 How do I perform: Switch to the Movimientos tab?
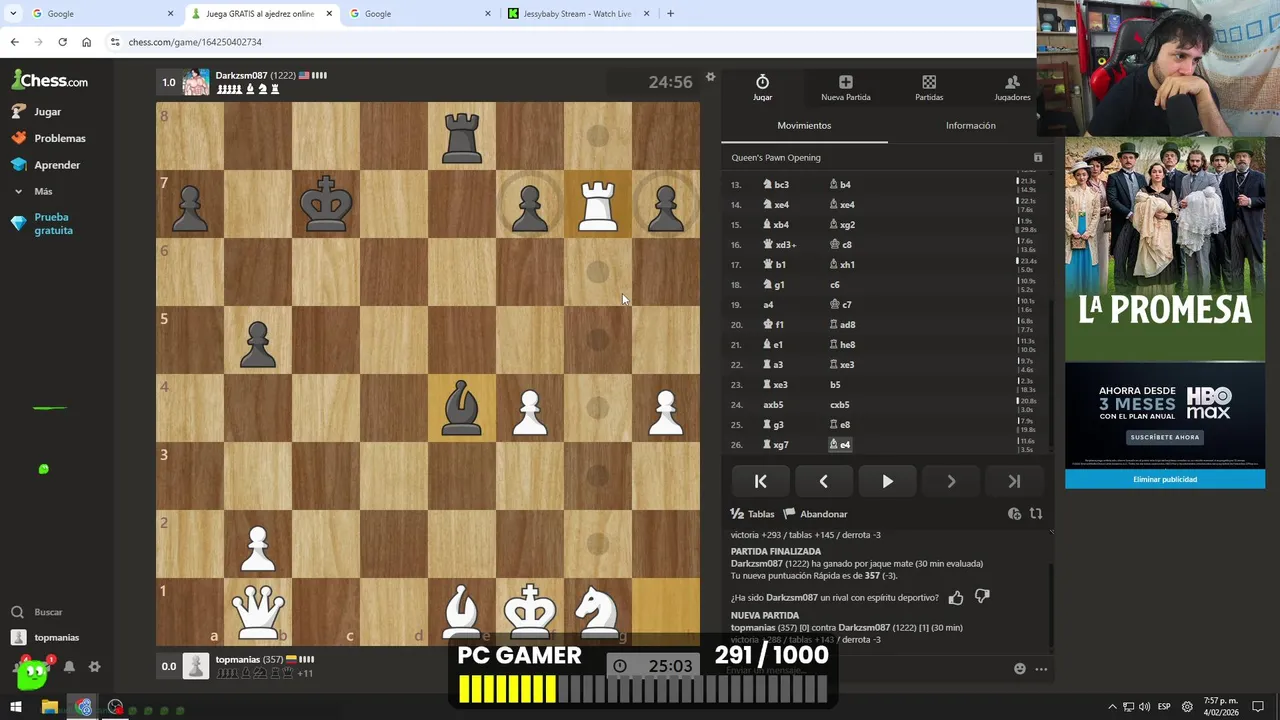click(x=804, y=126)
